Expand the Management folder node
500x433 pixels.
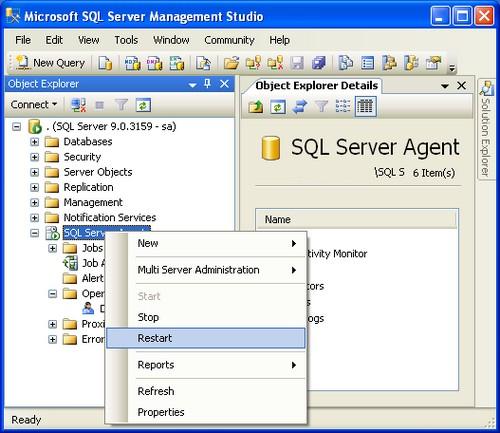coord(34,203)
